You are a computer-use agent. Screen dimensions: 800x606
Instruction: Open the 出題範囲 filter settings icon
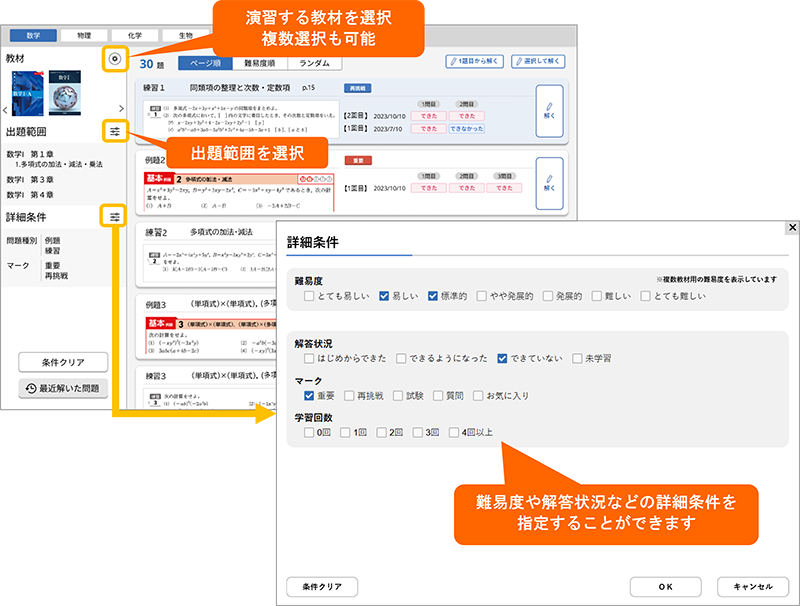click(x=115, y=131)
